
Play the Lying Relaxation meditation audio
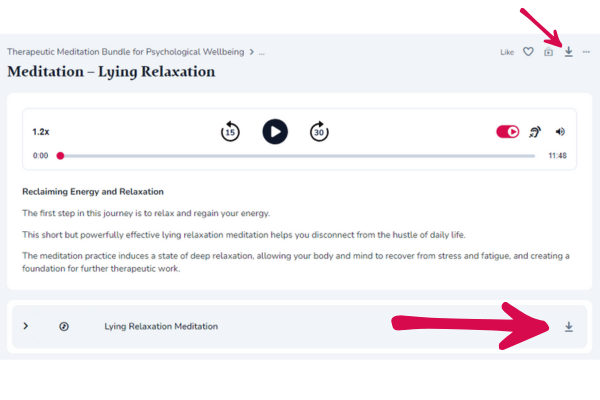pyautogui.click(x=275, y=131)
